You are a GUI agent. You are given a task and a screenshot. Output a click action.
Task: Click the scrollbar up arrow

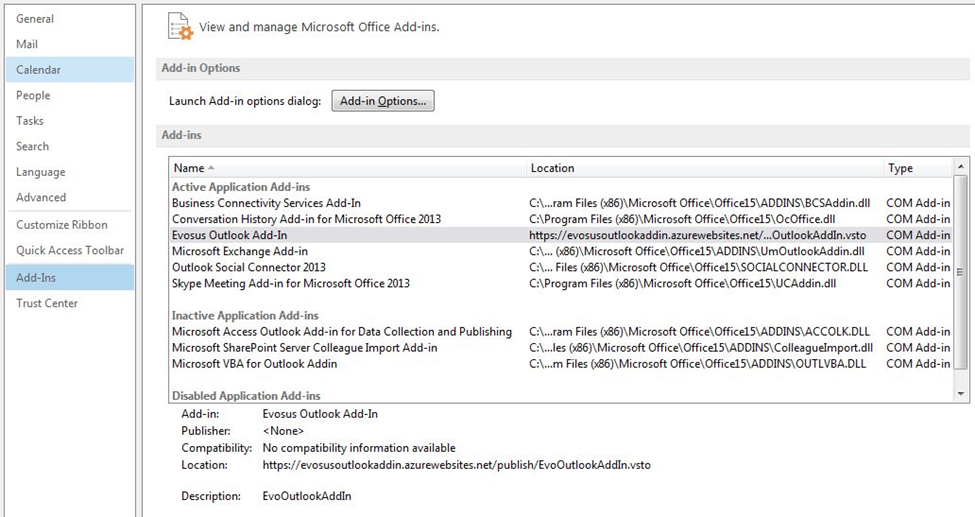961,167
